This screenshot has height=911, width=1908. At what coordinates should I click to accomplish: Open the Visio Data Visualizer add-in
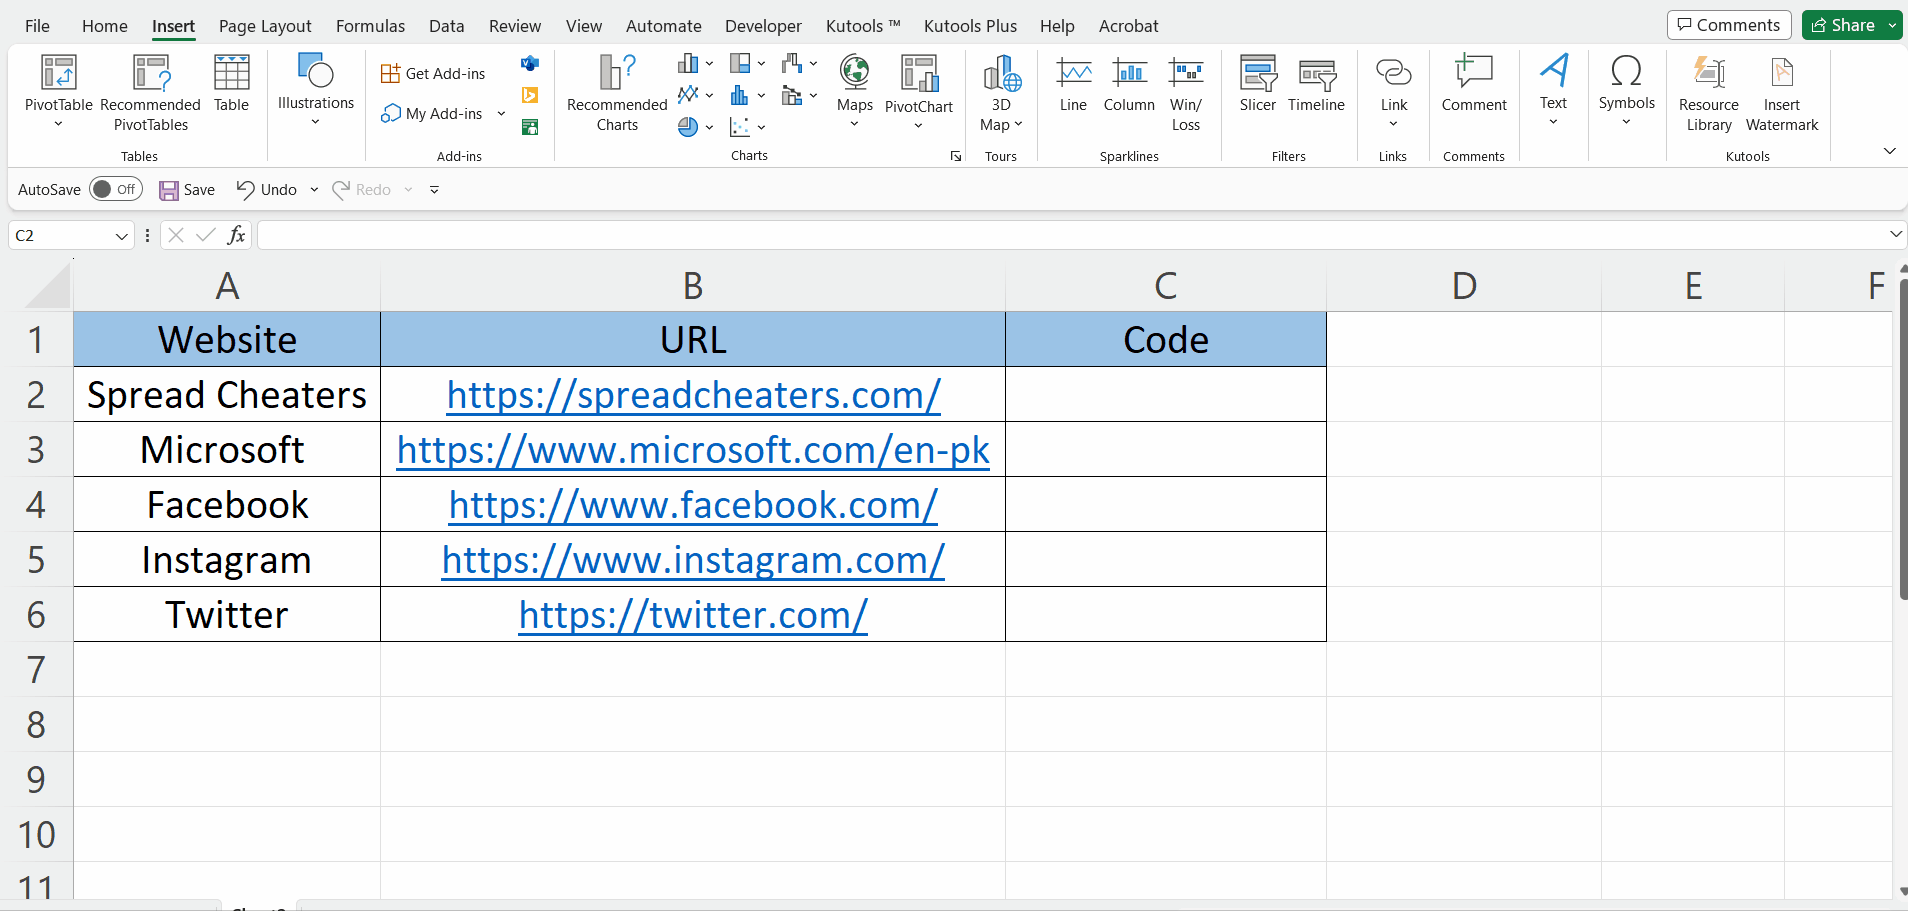tap(530, 63)
